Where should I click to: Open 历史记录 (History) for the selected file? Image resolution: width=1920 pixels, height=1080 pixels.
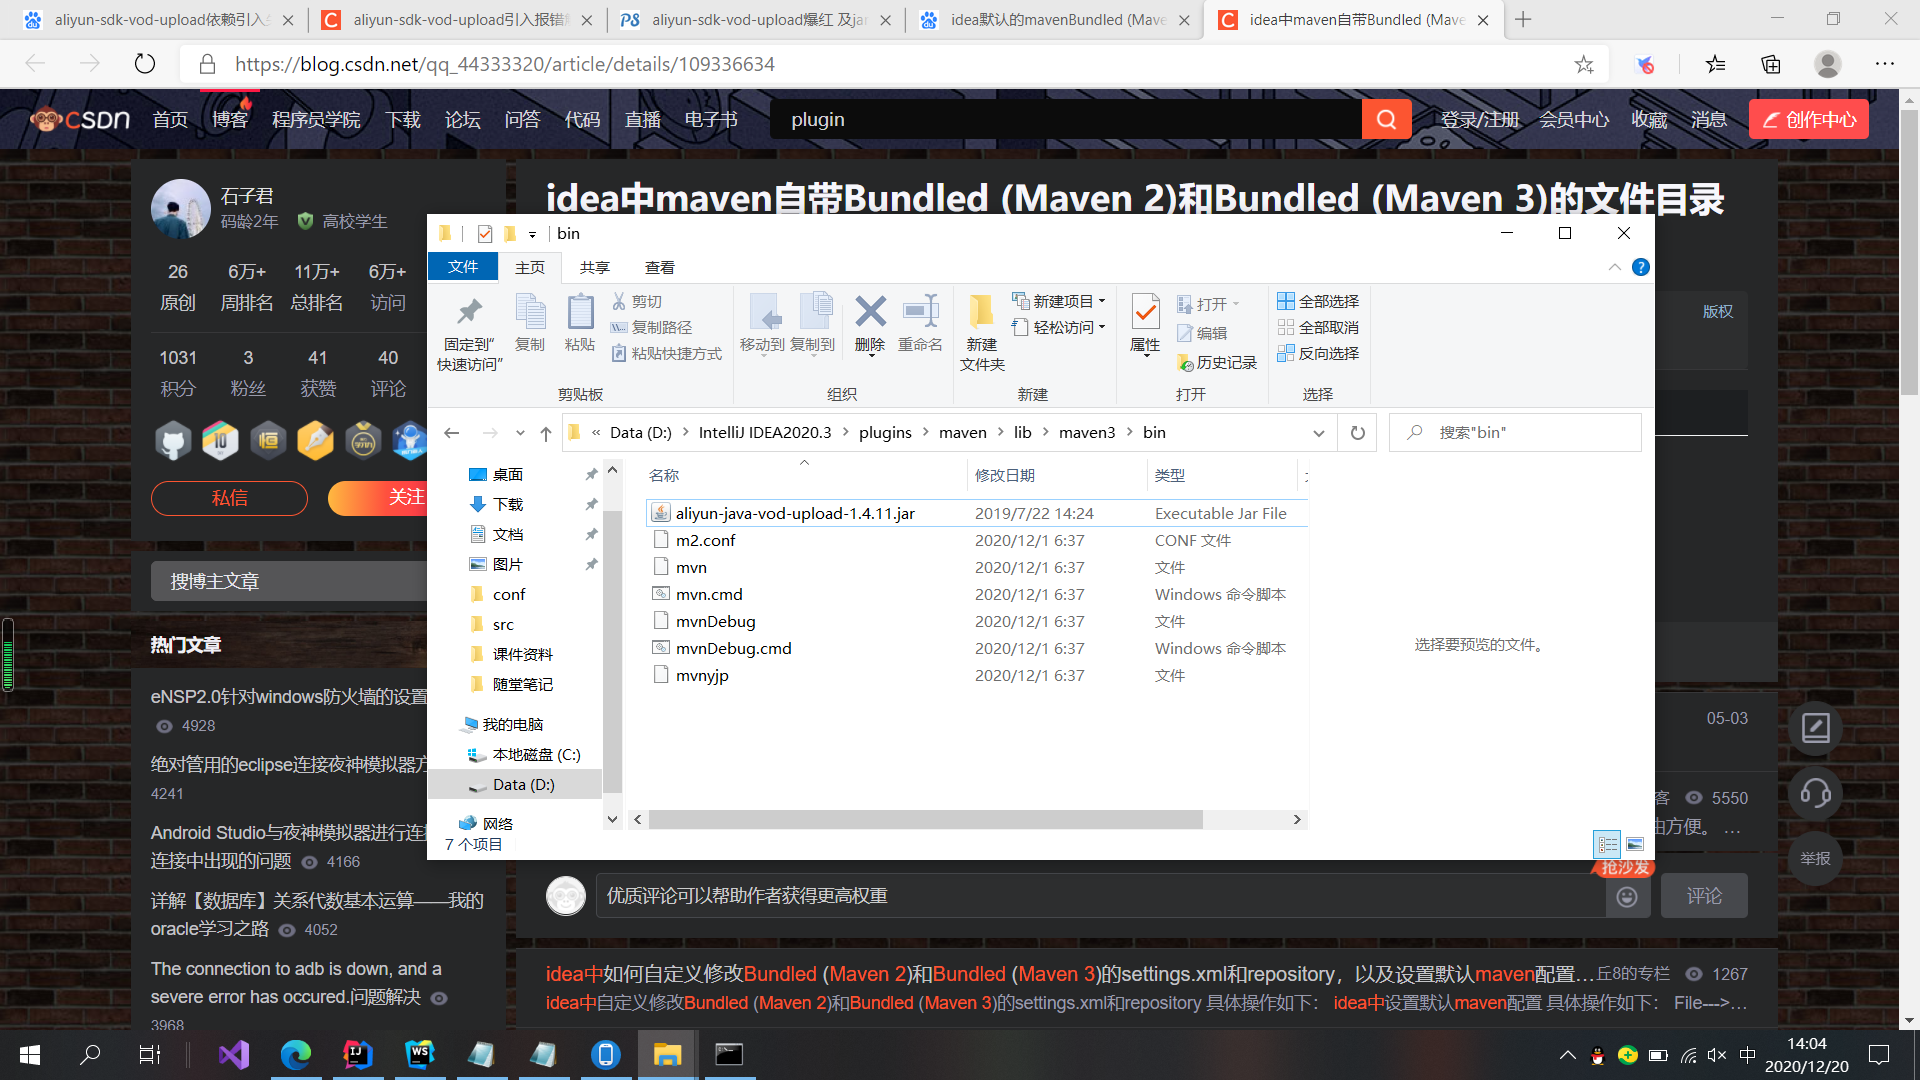(1217, 362)
